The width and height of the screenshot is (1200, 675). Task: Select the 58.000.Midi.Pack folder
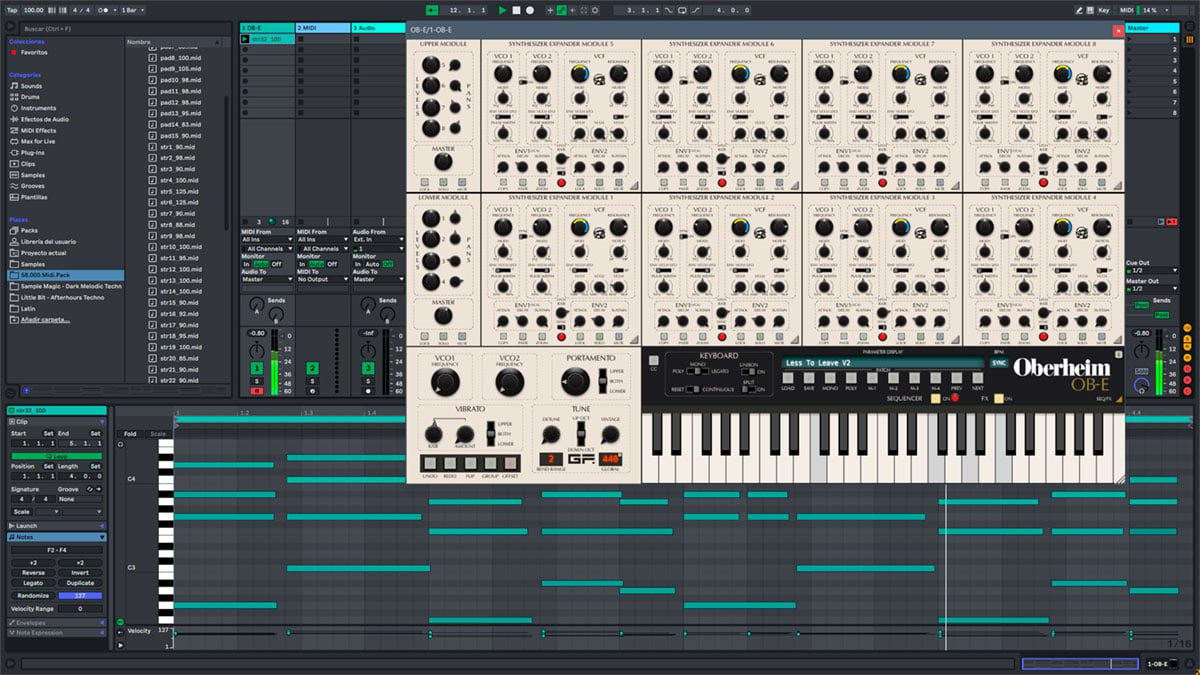click(65, 274)
